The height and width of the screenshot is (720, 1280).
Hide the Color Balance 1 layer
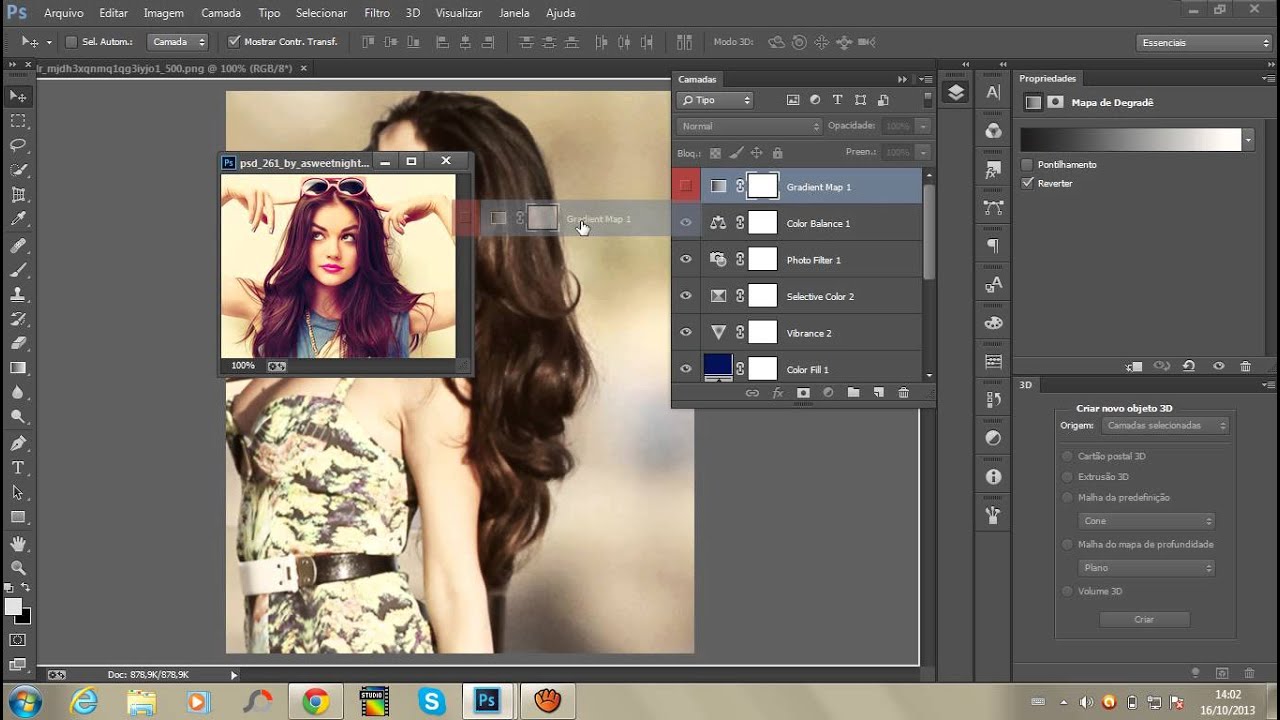(x=686, y=223)
